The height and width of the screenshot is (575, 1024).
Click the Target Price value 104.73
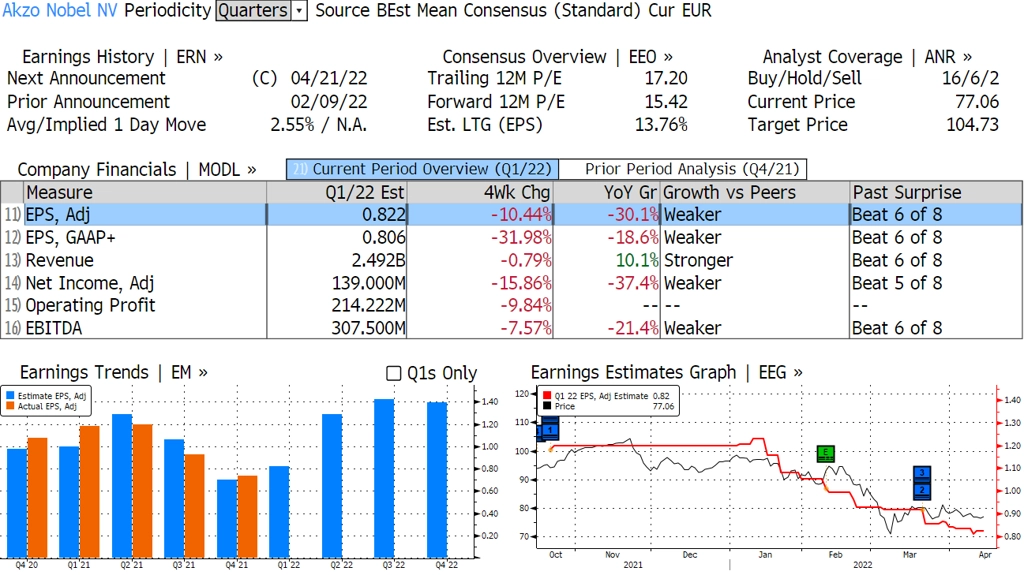click(x=972, y=125)
